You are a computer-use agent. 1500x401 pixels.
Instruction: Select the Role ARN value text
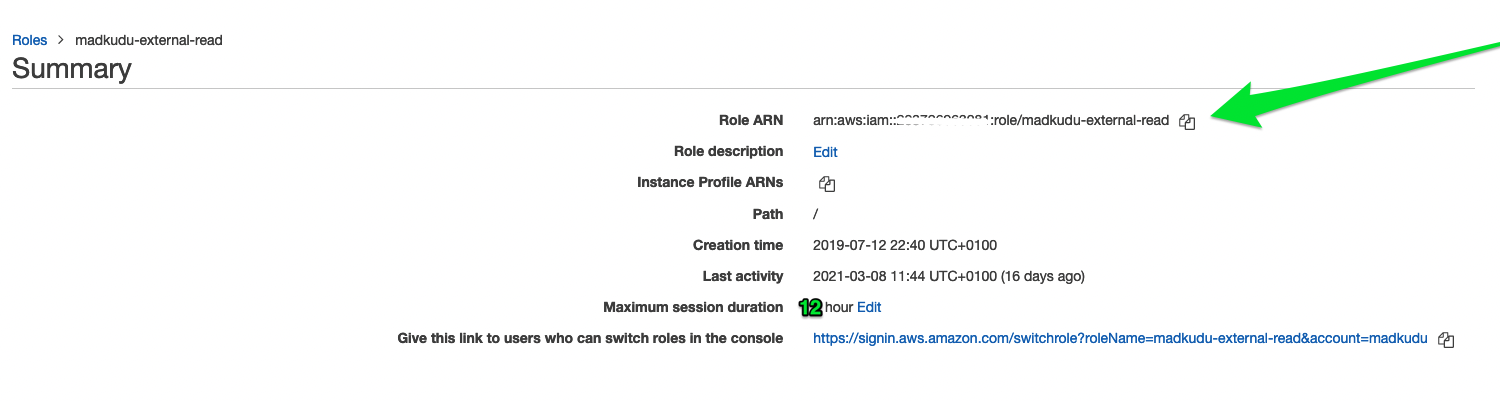pos(991,121)
